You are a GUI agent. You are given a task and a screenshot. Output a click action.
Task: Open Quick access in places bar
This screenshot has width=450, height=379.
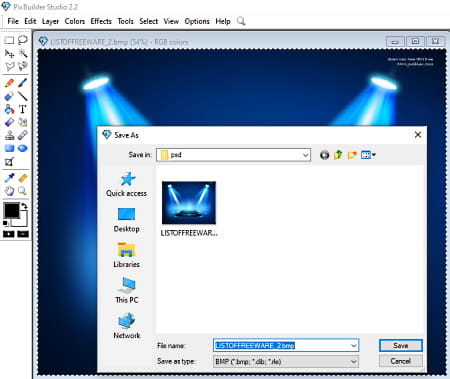tap(126, 184)
